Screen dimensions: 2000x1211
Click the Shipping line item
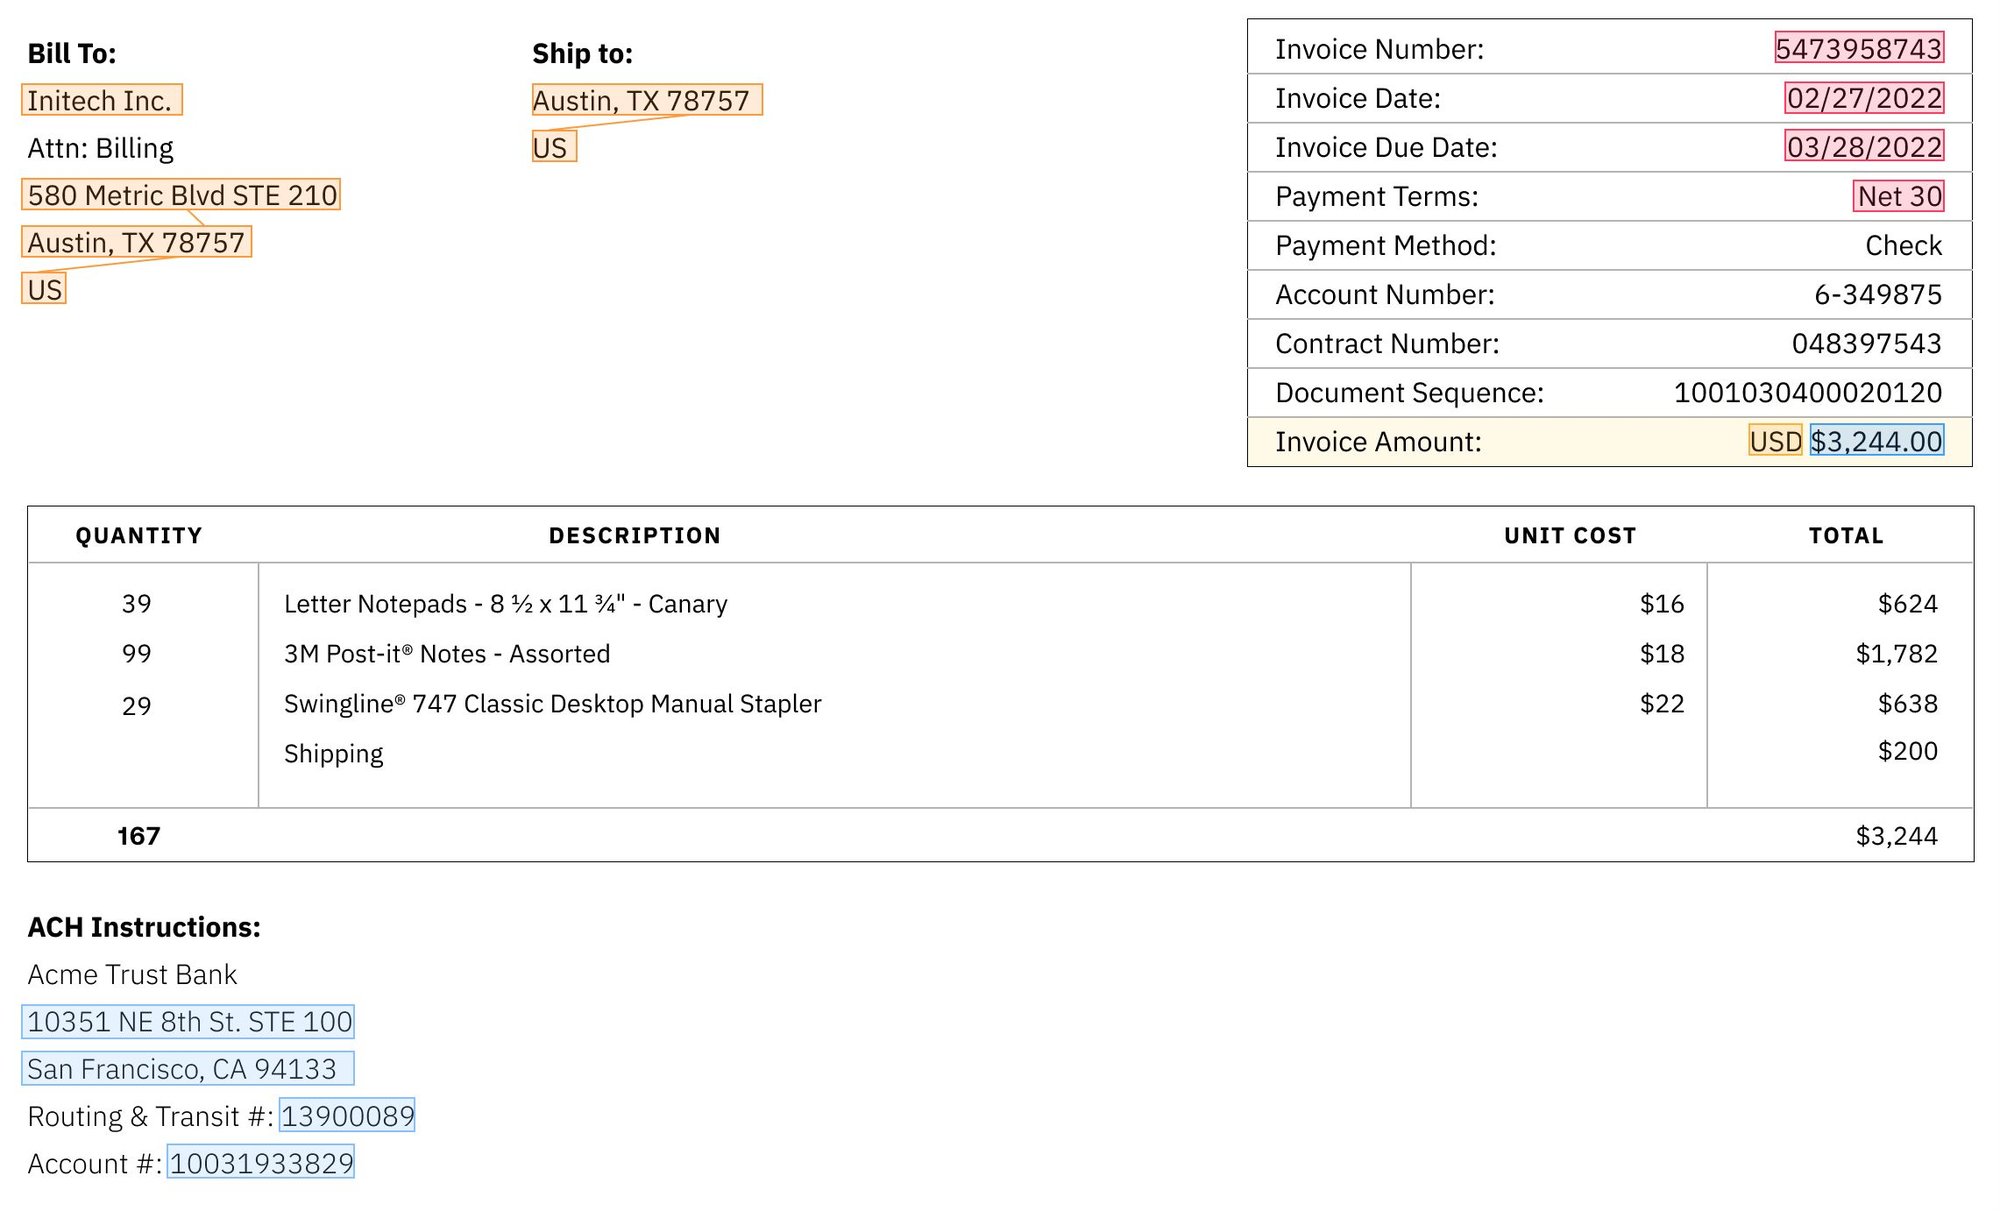click(333, 753)
